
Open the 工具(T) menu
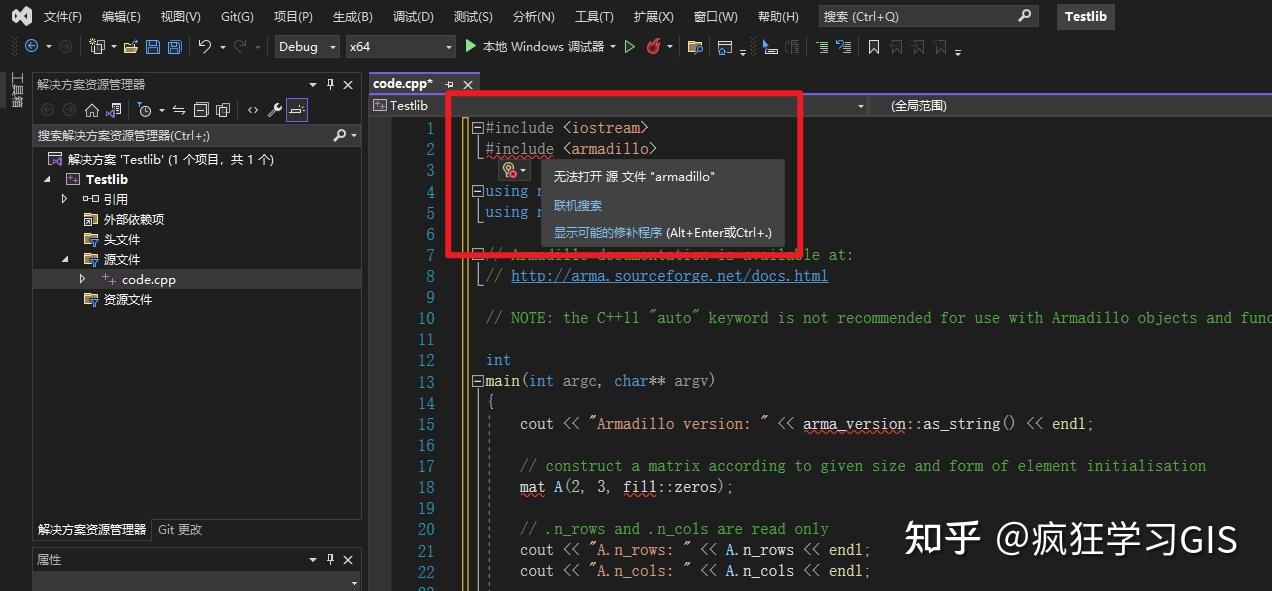[x=594, y=17]
